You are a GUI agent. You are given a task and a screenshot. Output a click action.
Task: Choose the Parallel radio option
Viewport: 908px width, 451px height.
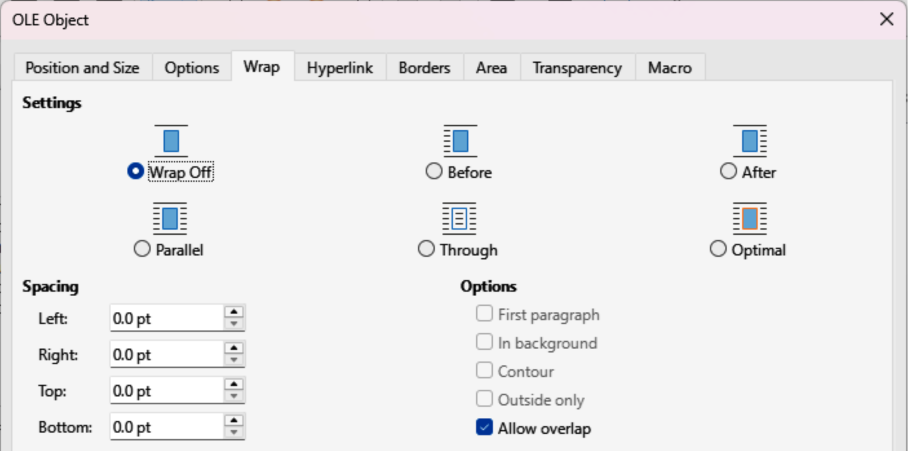click(x=141, y=250)
